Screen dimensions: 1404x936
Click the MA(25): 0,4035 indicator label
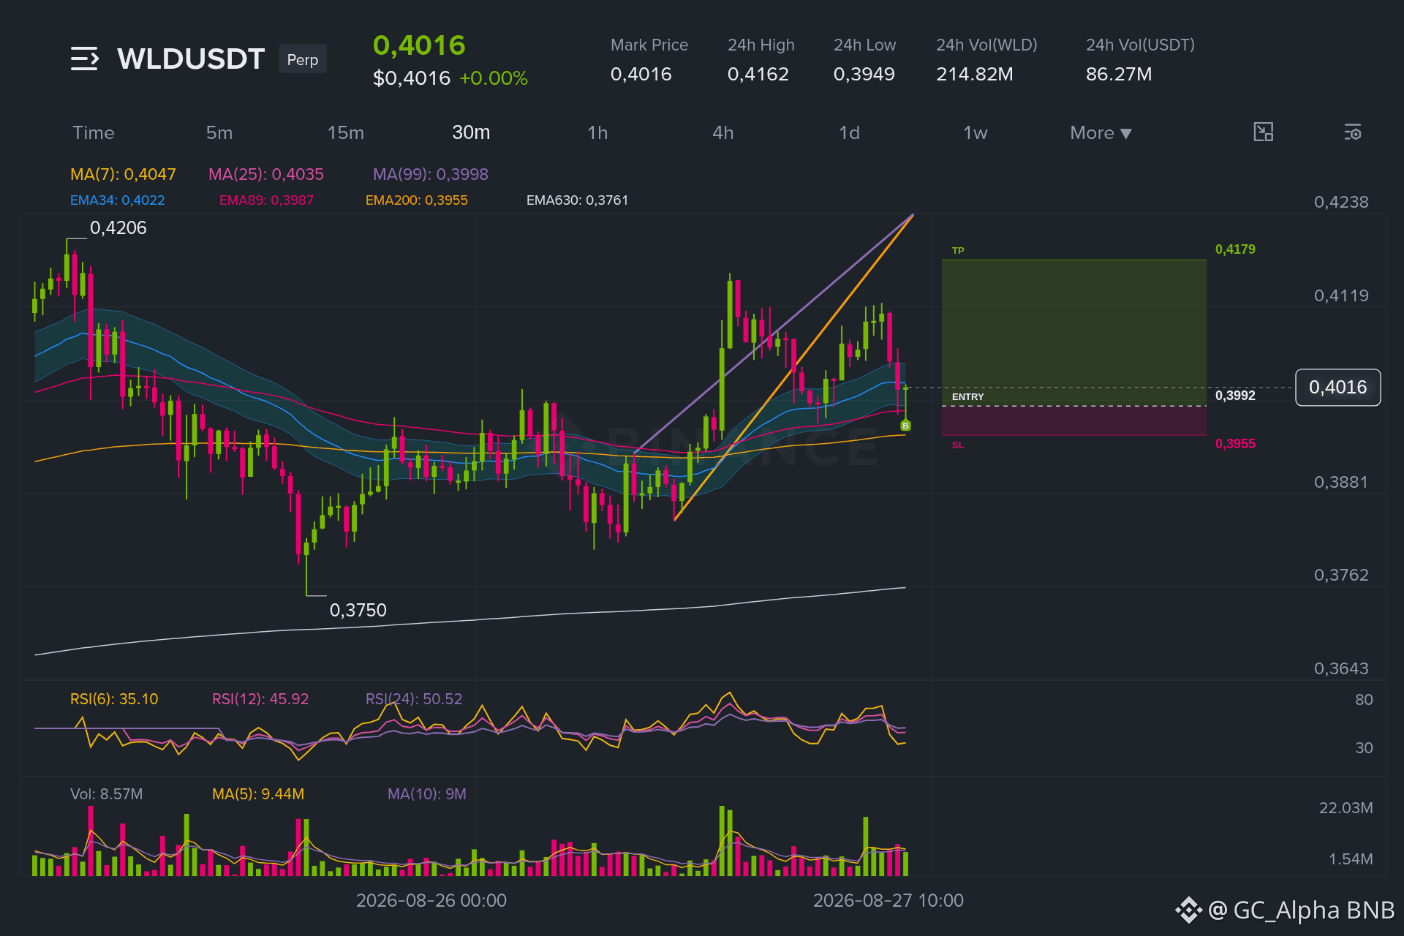266,174
